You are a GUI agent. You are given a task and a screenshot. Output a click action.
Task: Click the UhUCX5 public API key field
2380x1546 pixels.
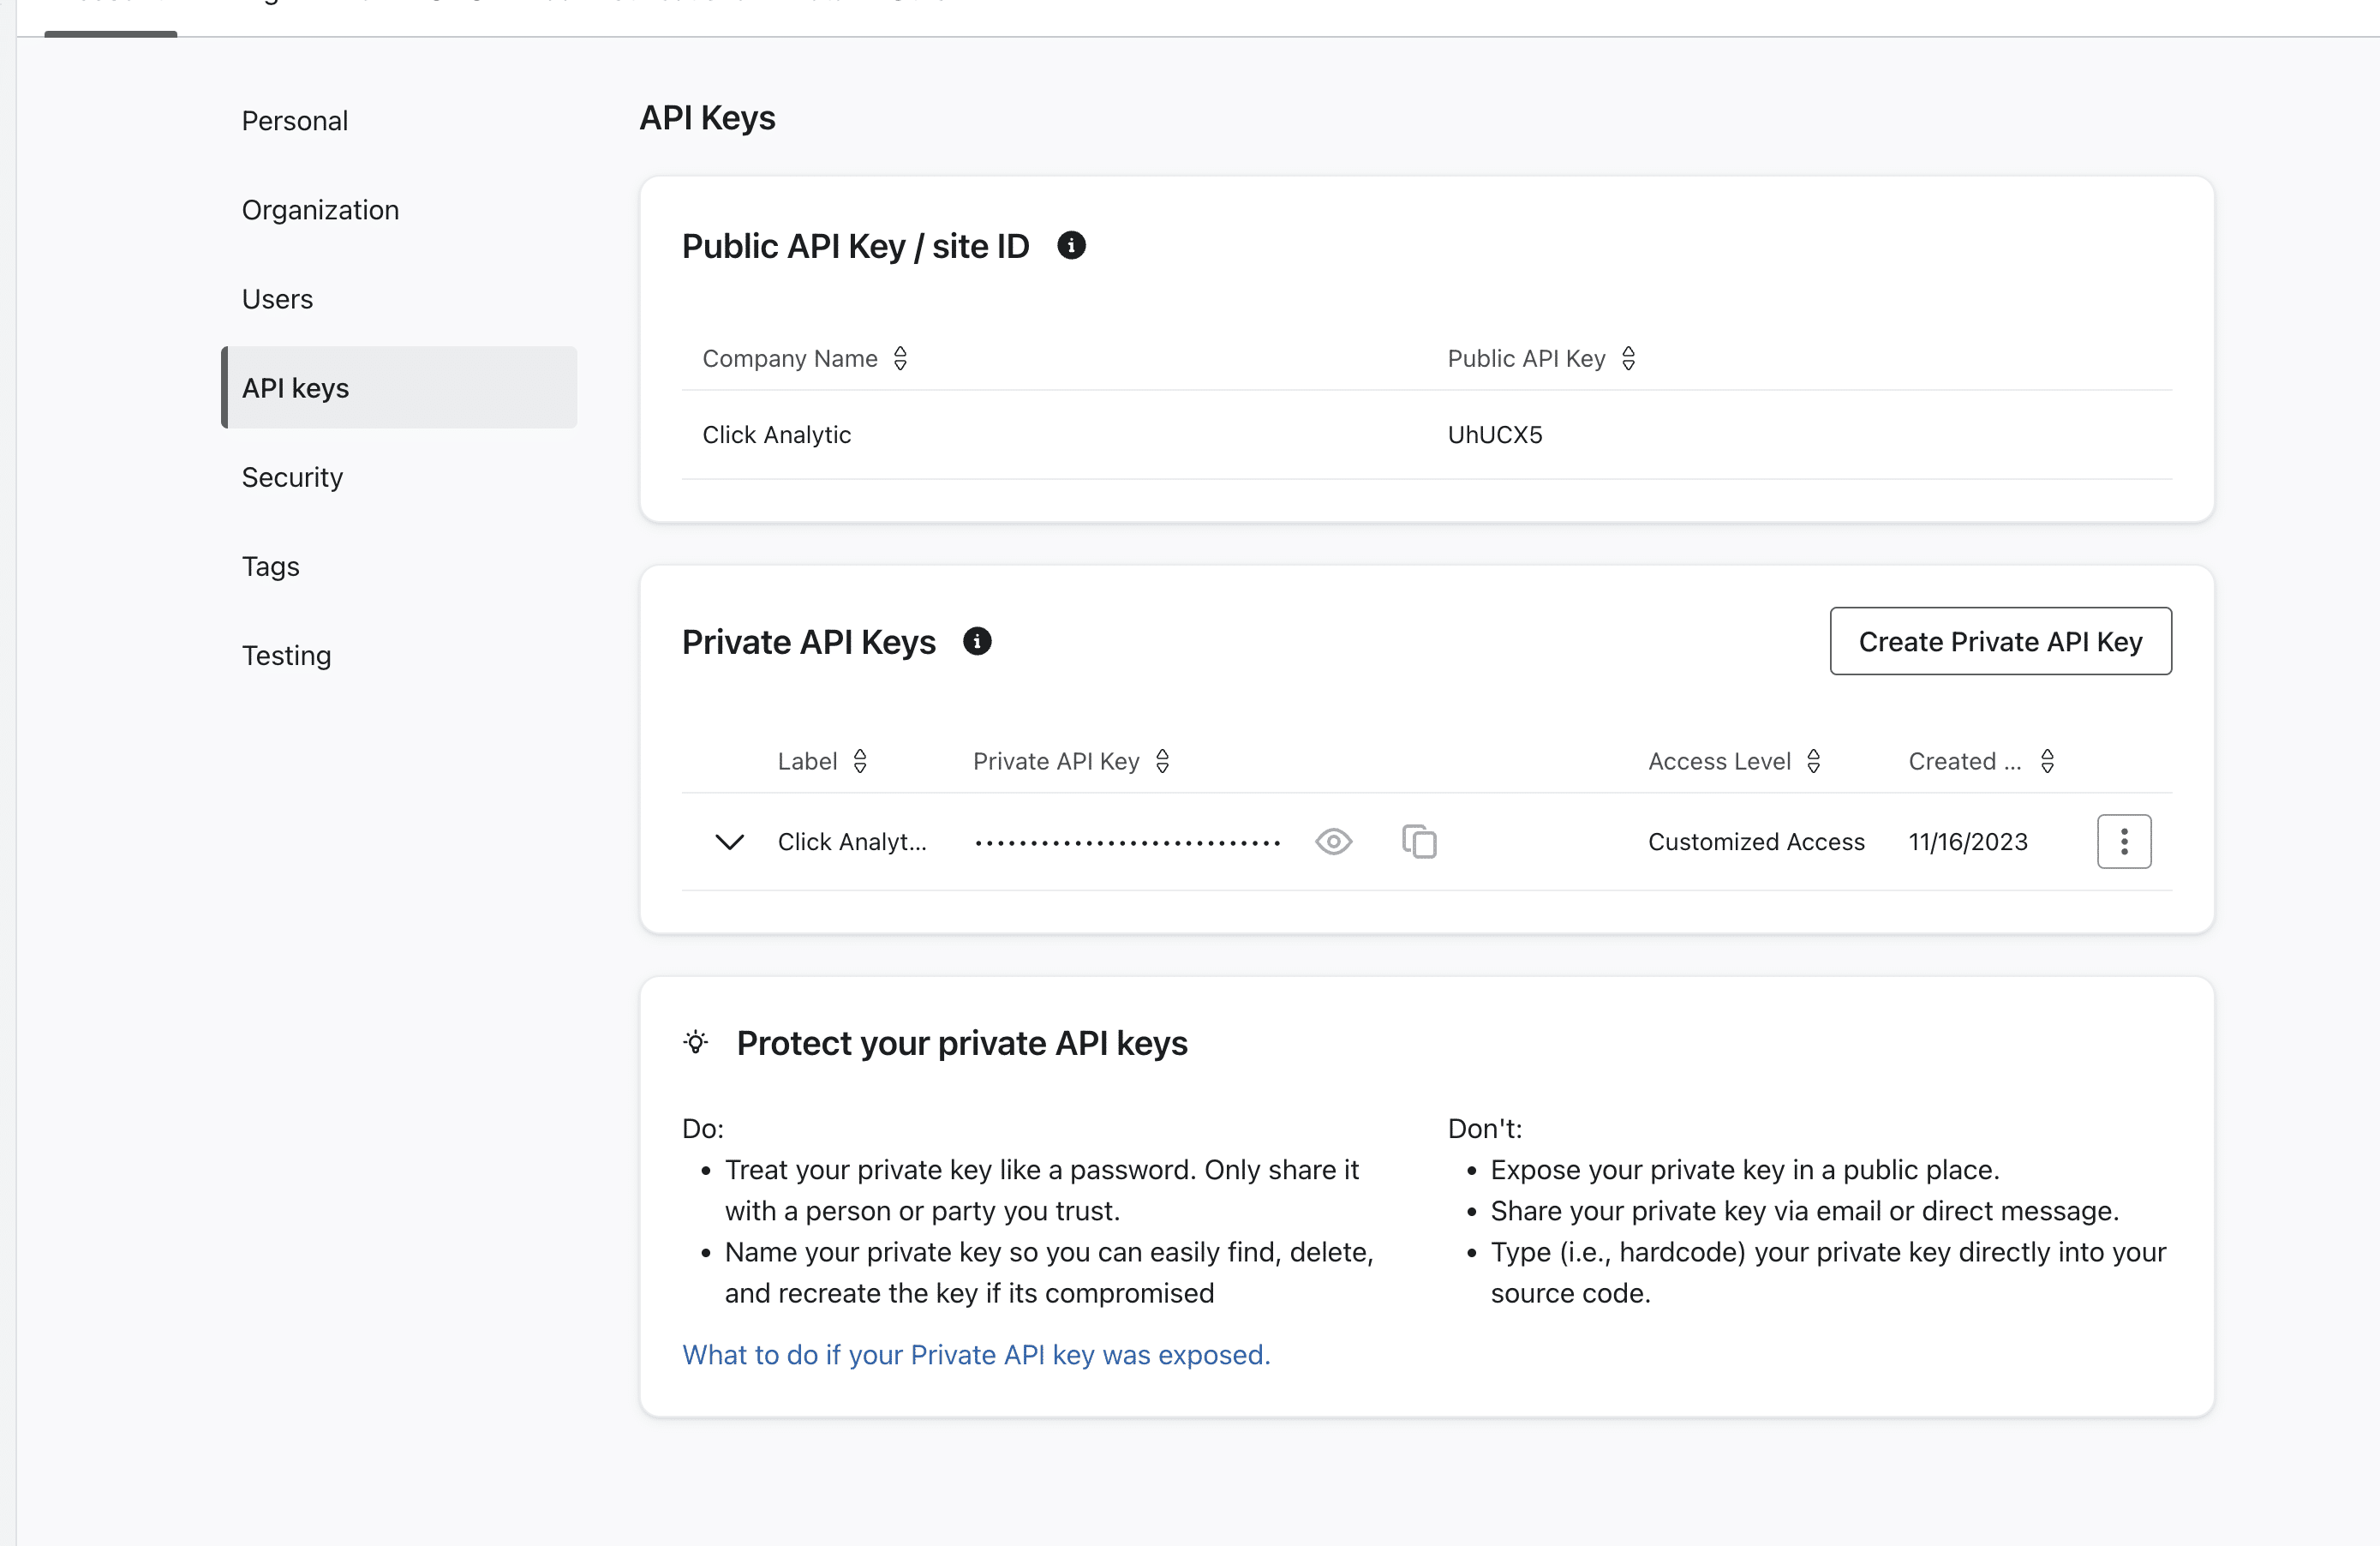click(x=1495, y=434)
